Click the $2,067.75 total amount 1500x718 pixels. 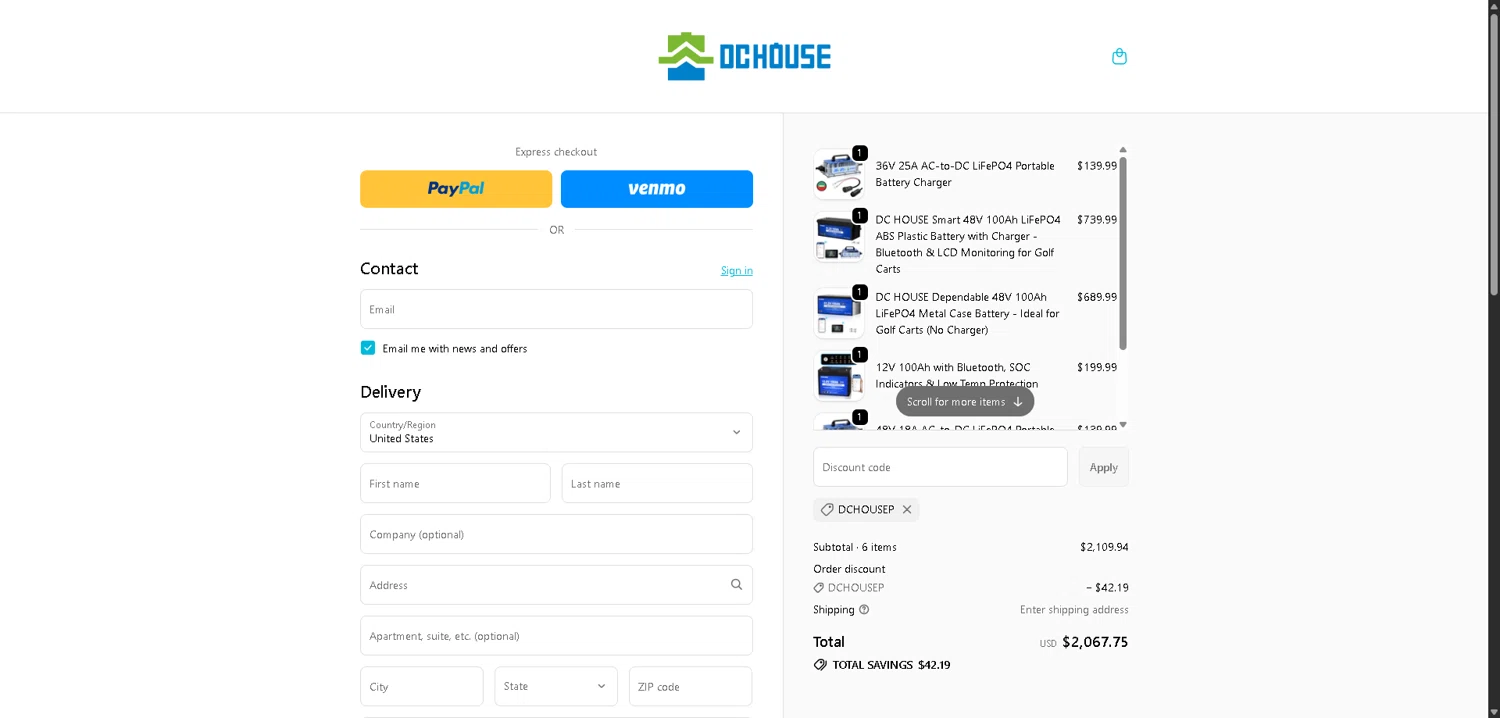(x=1095, y=642)
